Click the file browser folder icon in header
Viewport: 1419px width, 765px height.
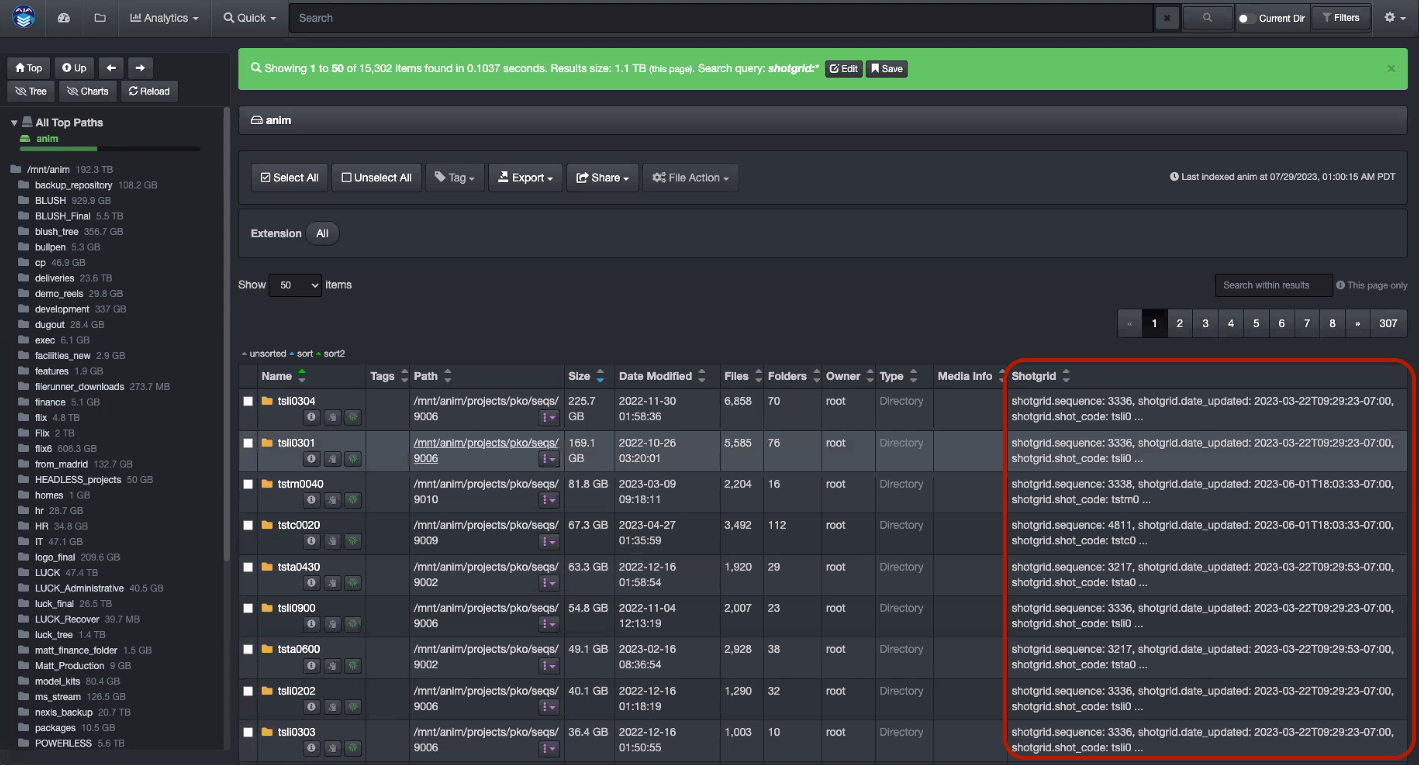click(100, 17)
